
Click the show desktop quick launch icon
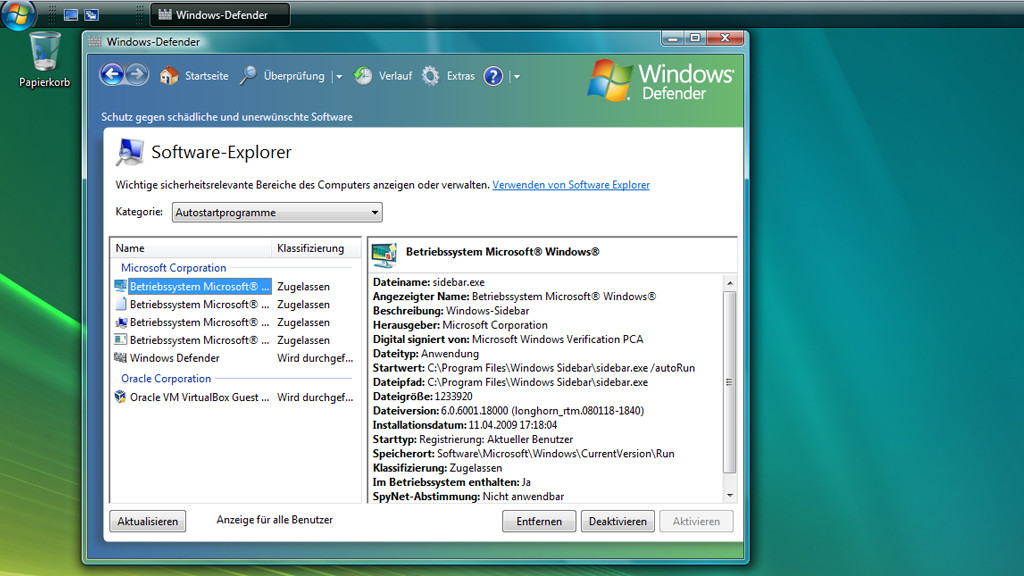tap(71, 14)
